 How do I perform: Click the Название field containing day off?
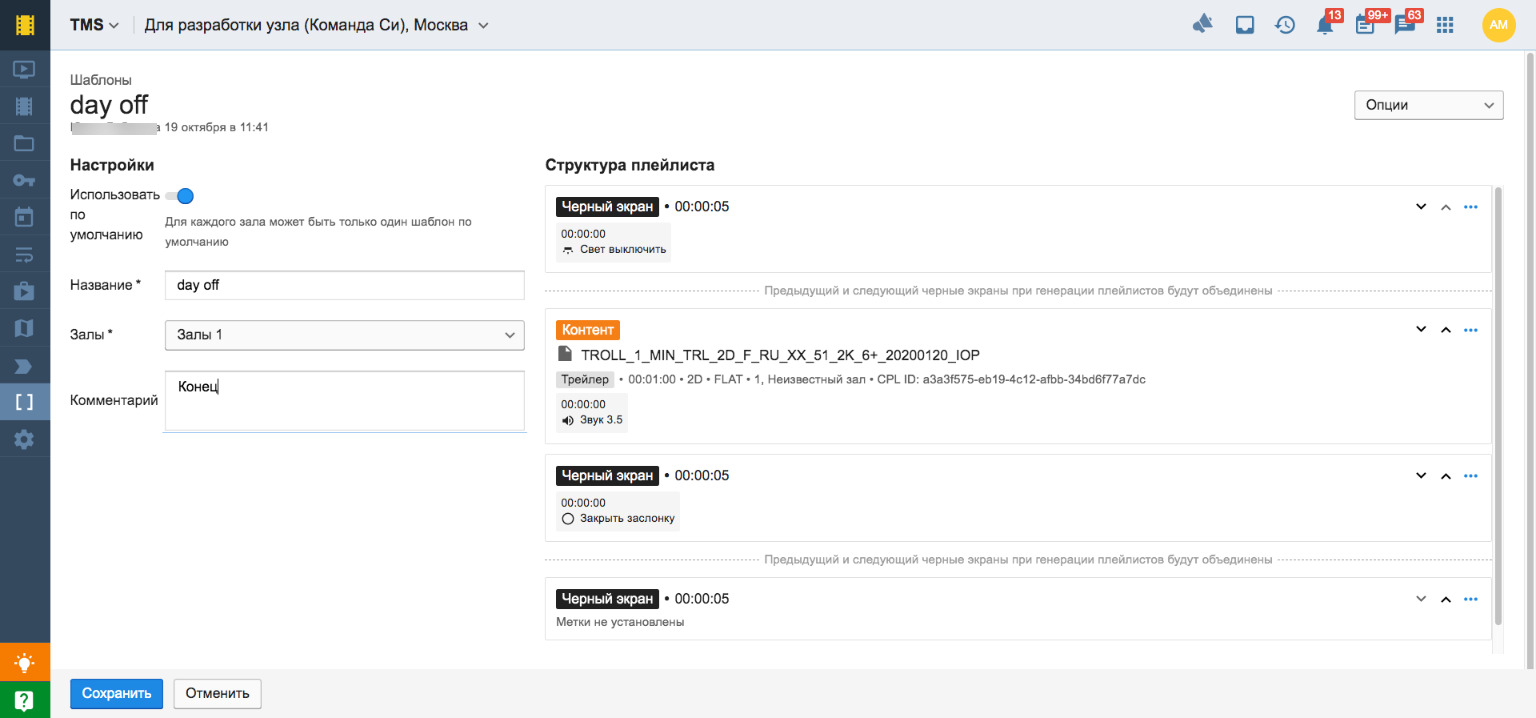click(x=344, y=285)
